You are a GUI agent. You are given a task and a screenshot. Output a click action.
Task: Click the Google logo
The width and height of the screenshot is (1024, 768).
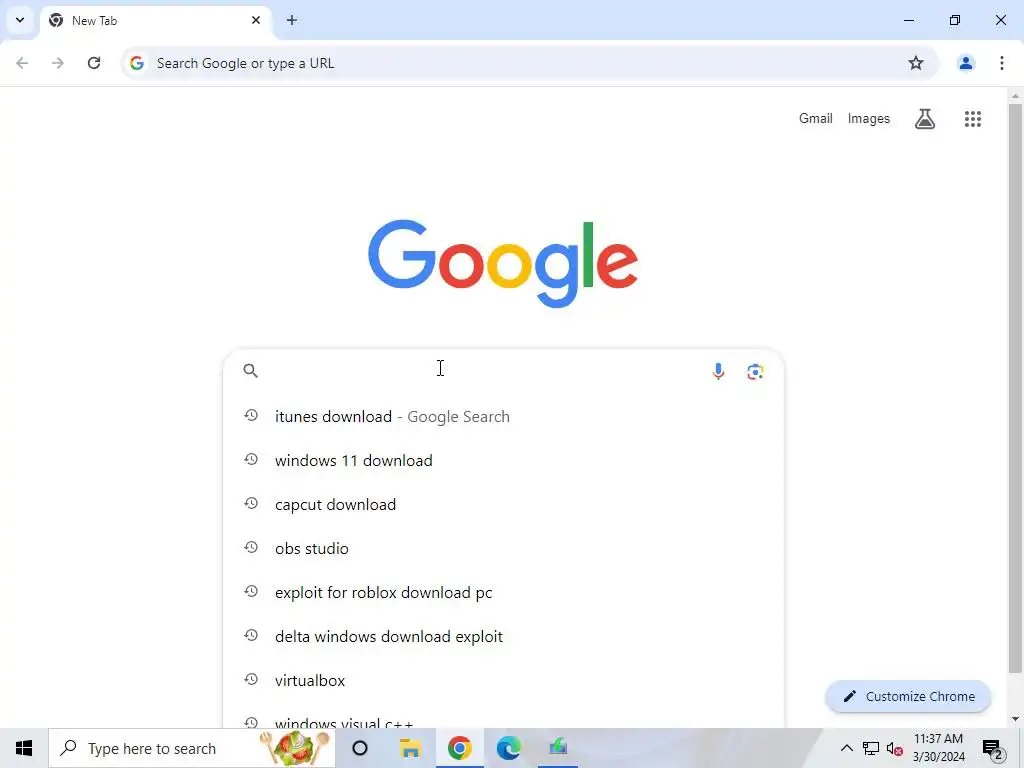pyautogui.click(x=503, y=263)
